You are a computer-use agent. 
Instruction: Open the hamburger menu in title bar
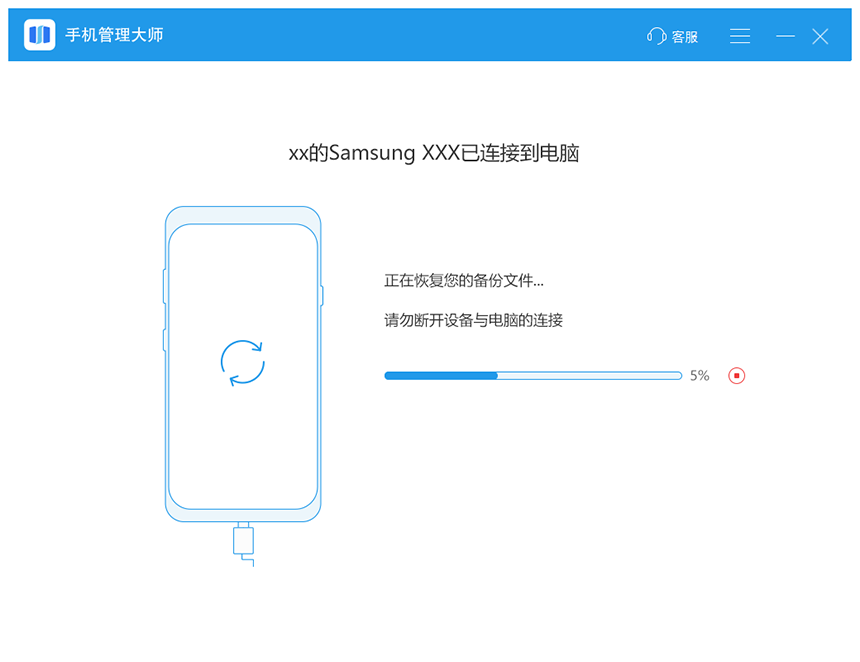740,36
